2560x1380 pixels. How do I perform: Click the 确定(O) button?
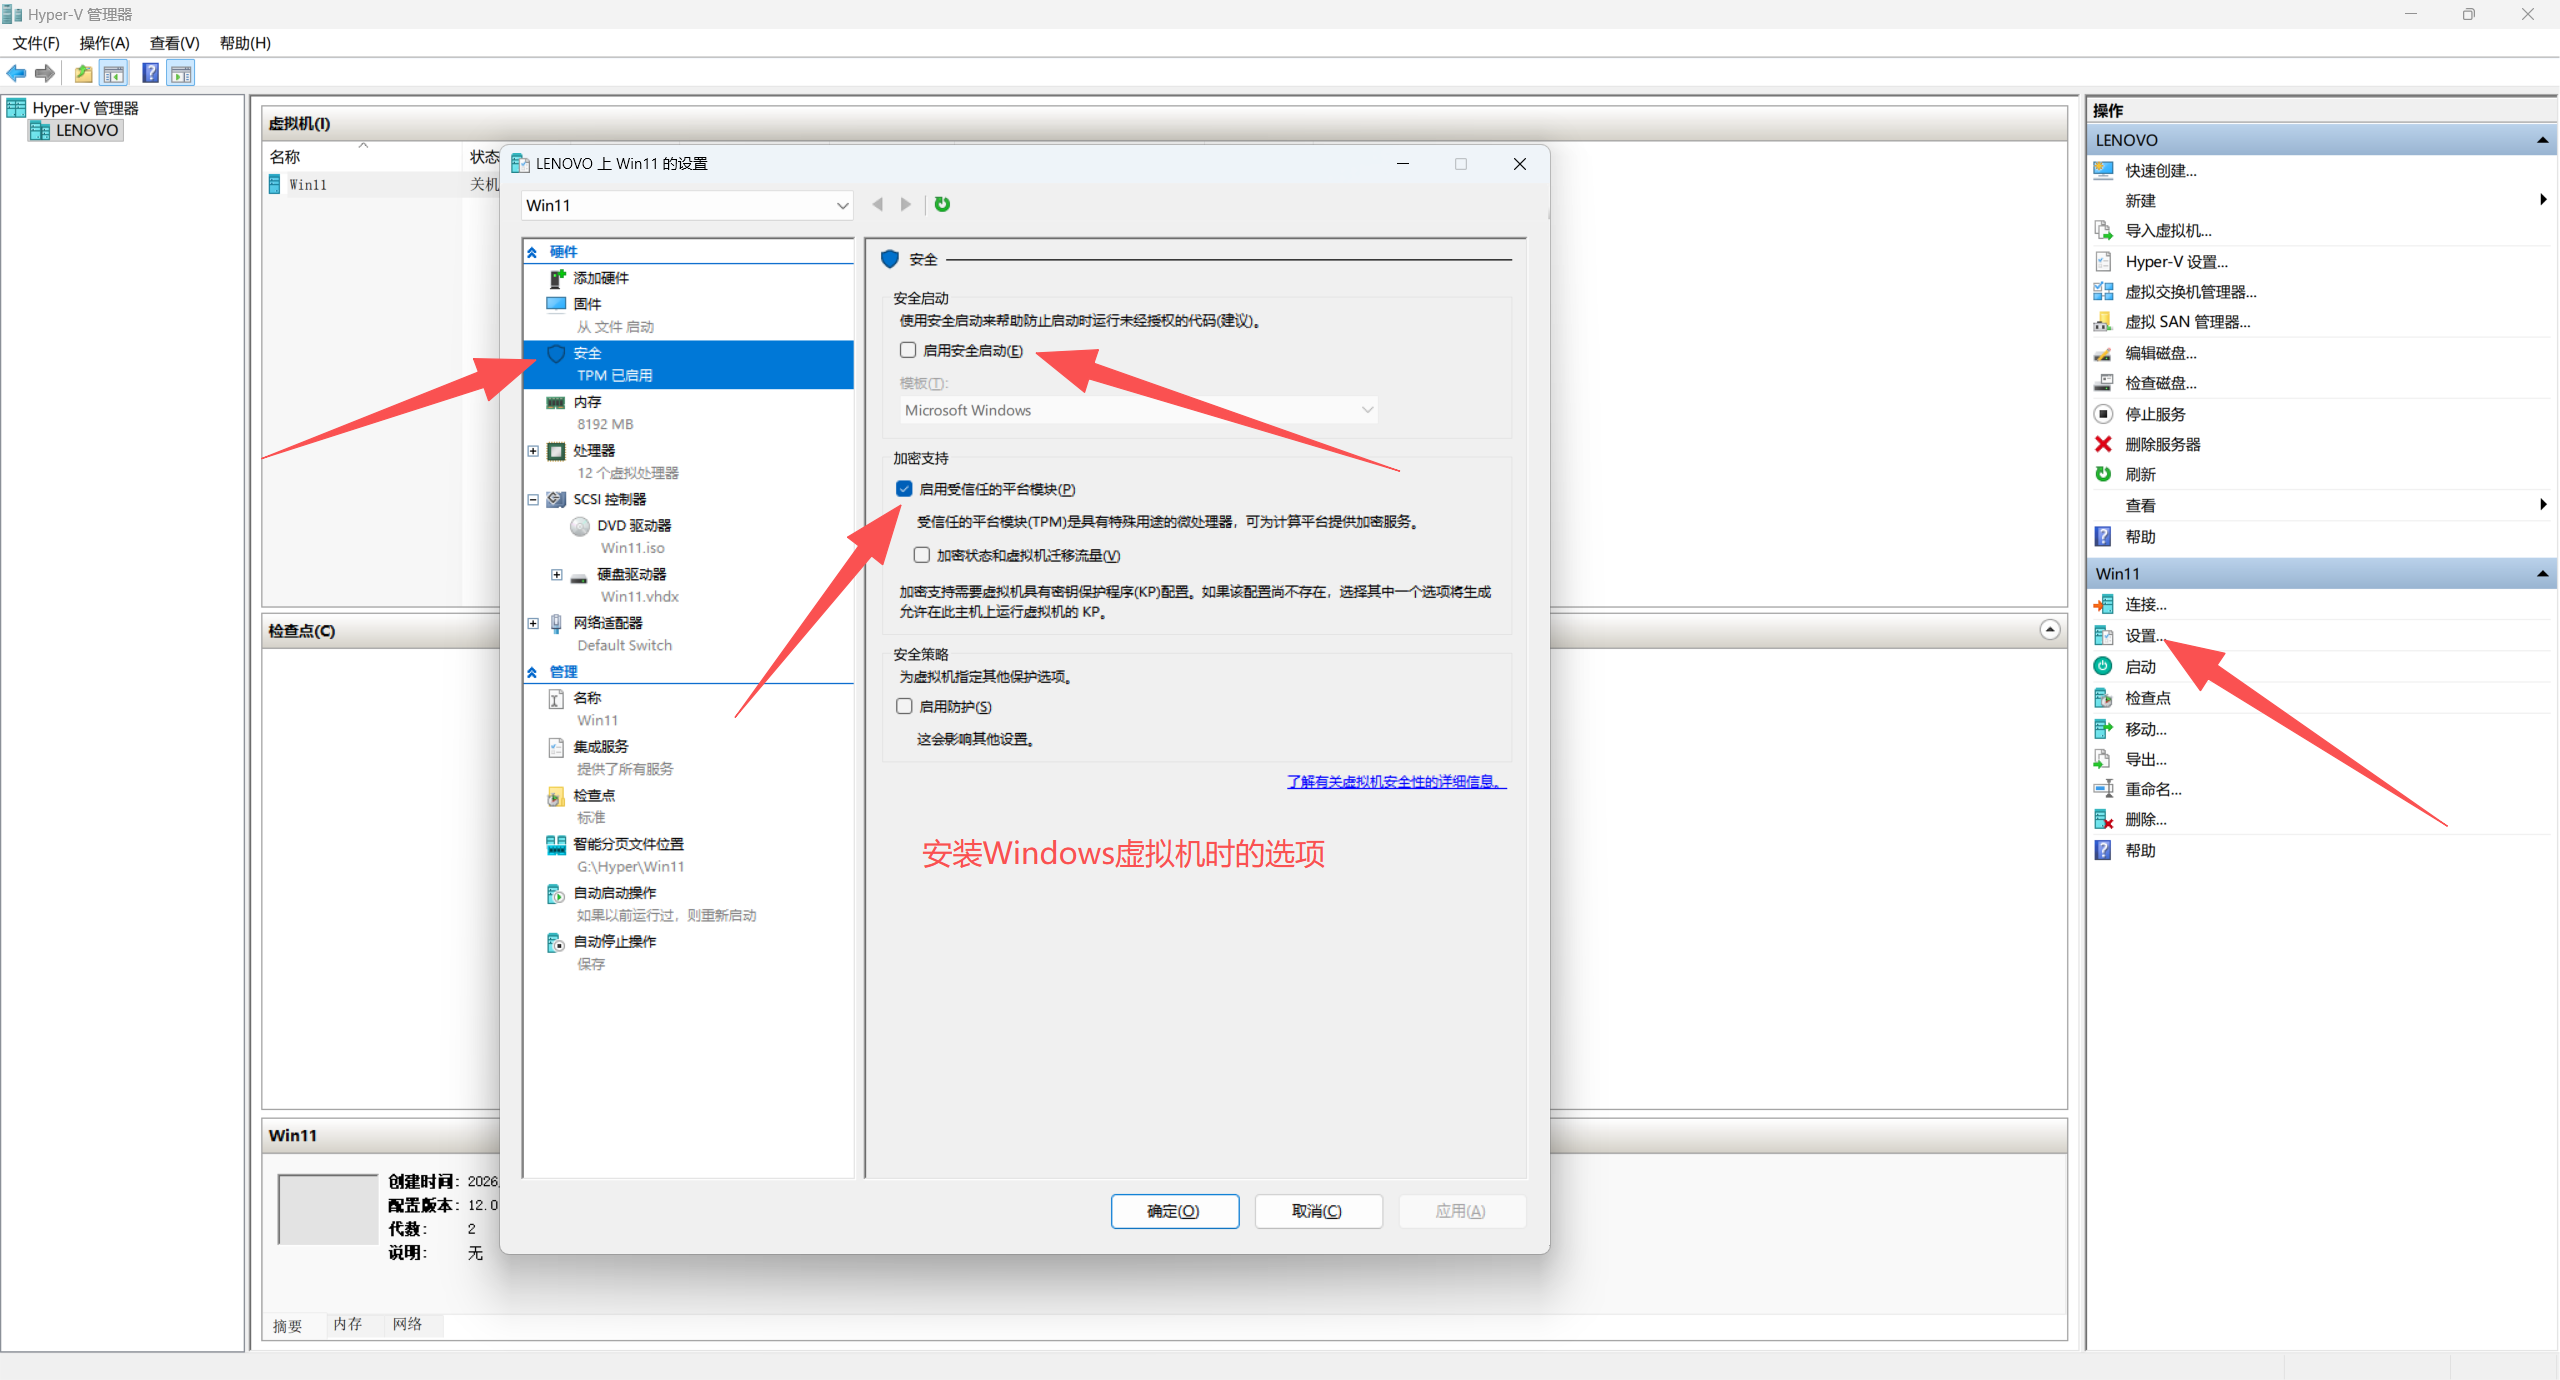[1174, 1211]
